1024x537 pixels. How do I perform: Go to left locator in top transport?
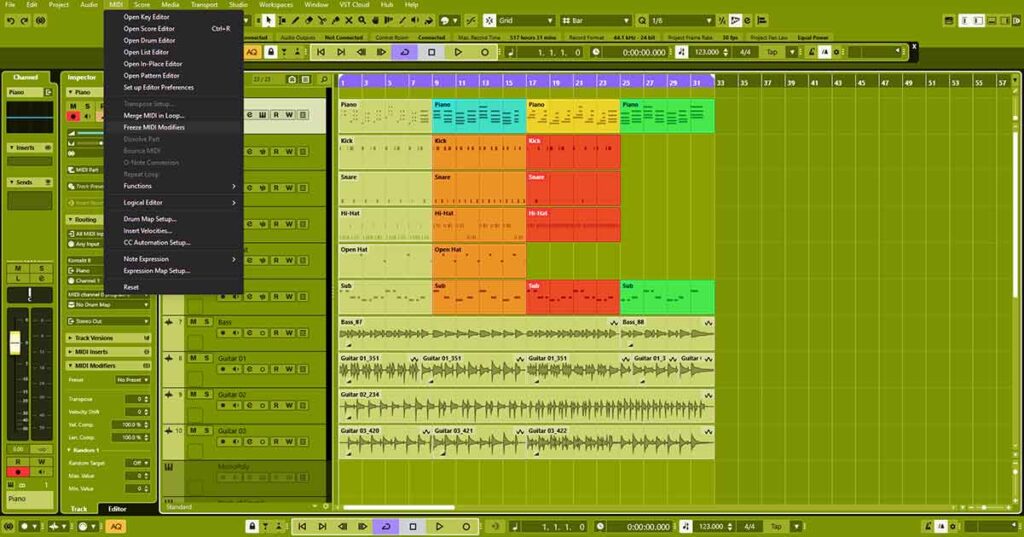321,52
